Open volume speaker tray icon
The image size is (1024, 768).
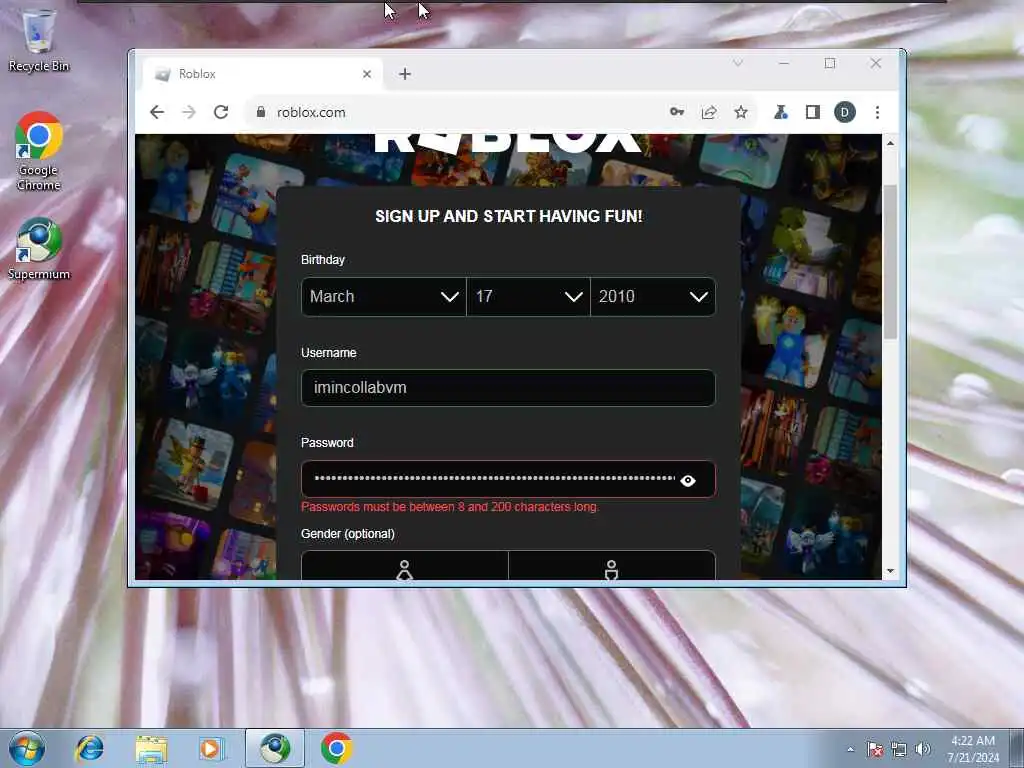point(923,749)
